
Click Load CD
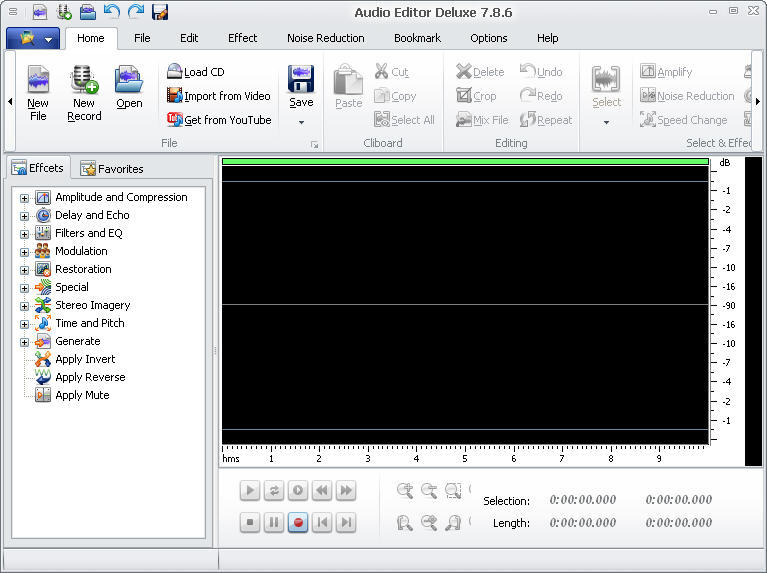click(195, 72)
